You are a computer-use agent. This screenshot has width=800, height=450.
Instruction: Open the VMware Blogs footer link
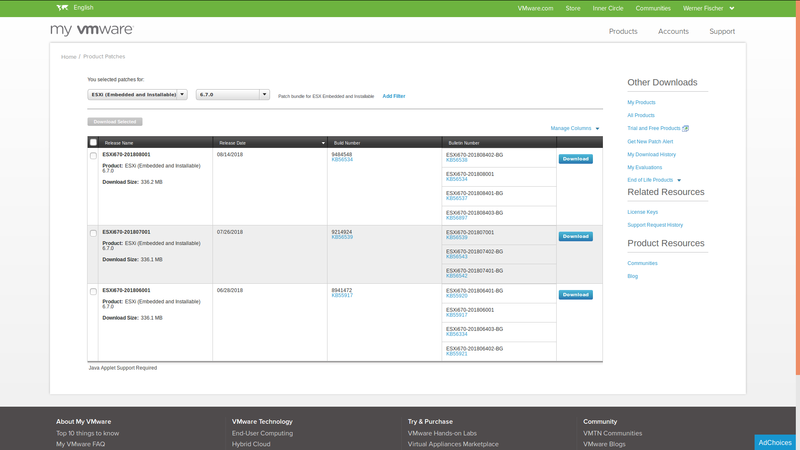click(x=604, y=444)
